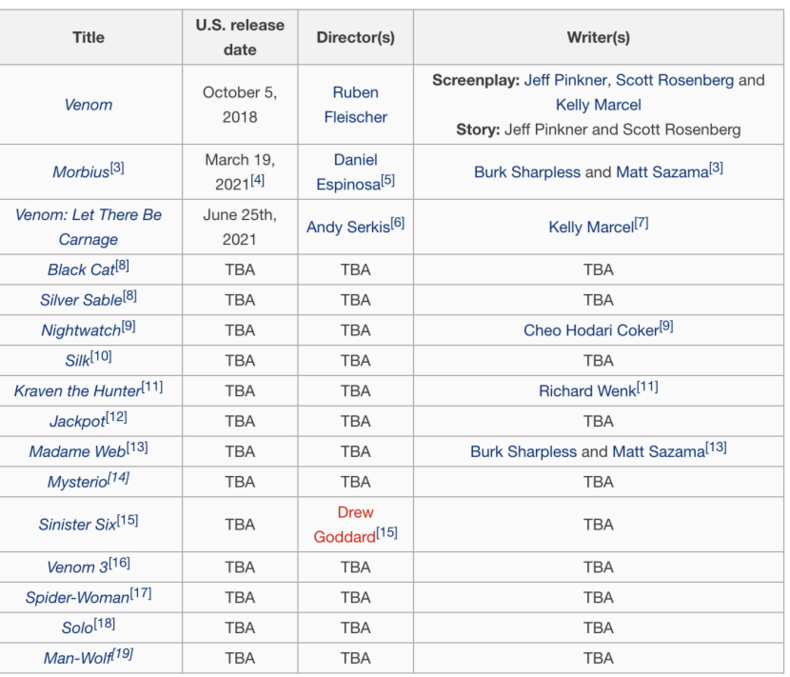790x677 pixels.
Task: Select the Writer(s) column header
Action: [x=599, y=37]
